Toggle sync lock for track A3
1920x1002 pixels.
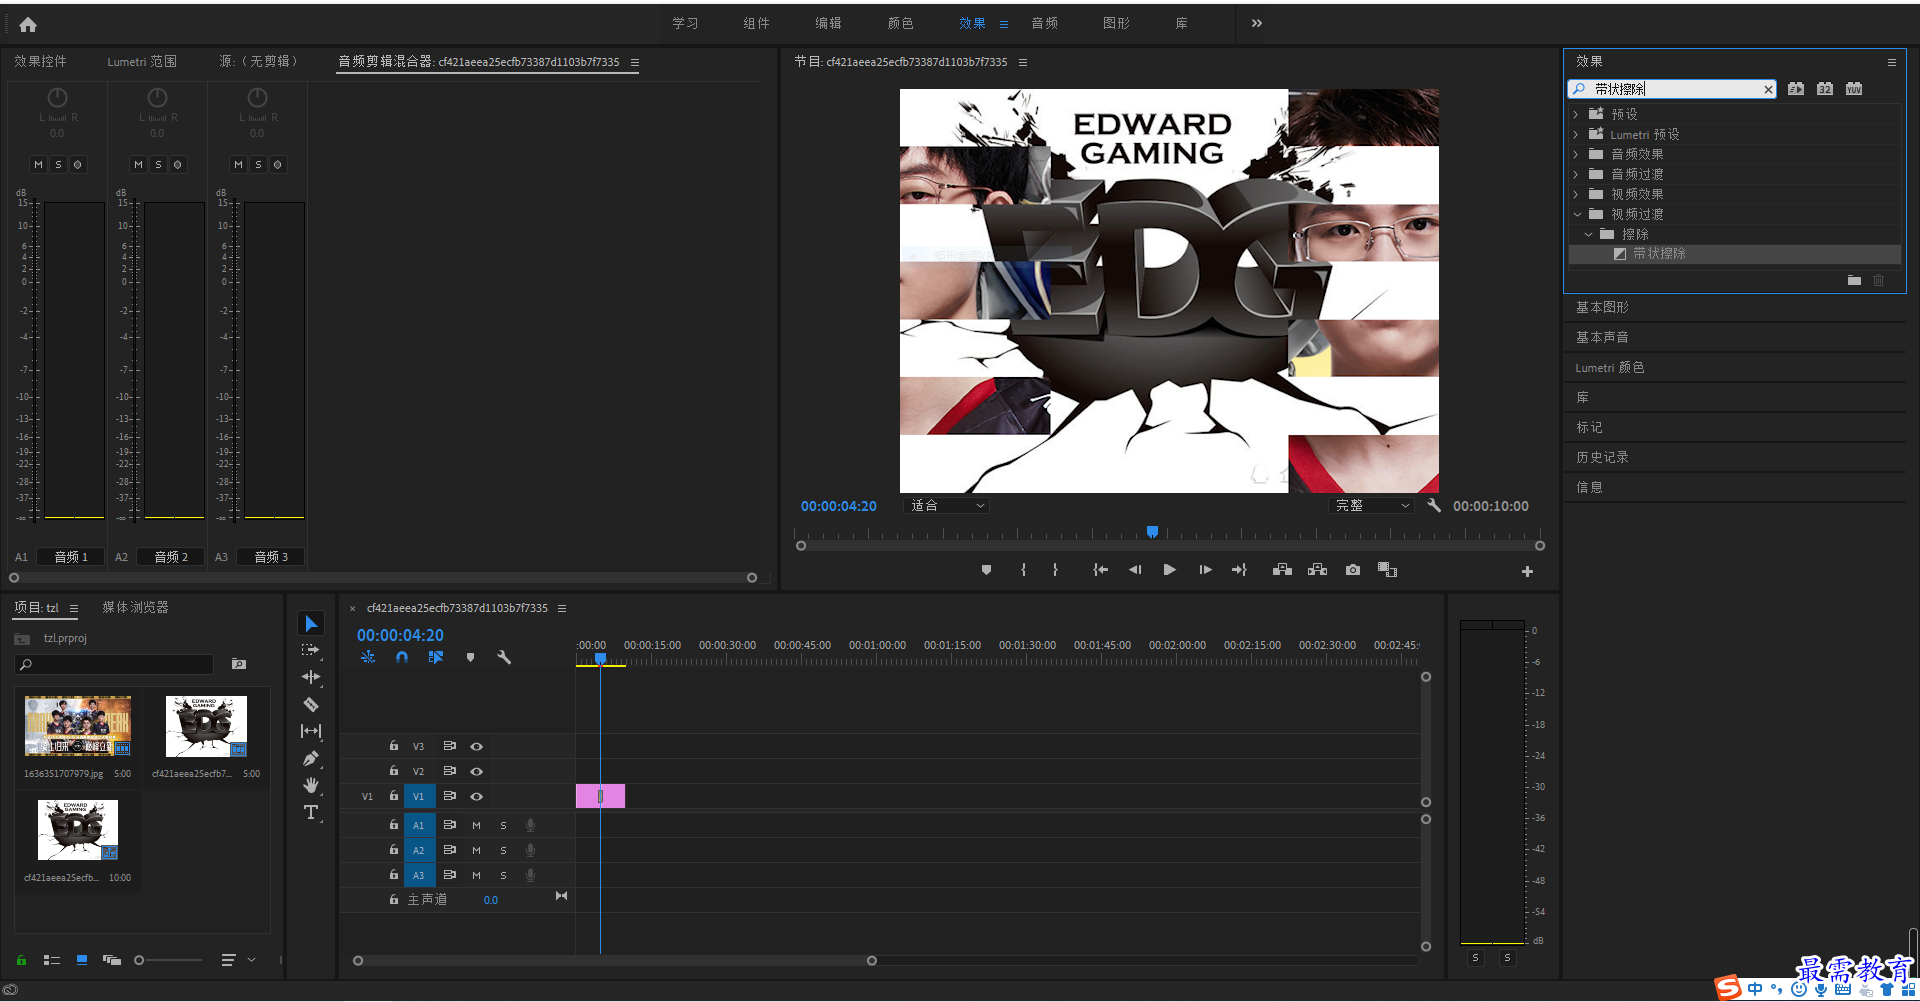[450, 875]
